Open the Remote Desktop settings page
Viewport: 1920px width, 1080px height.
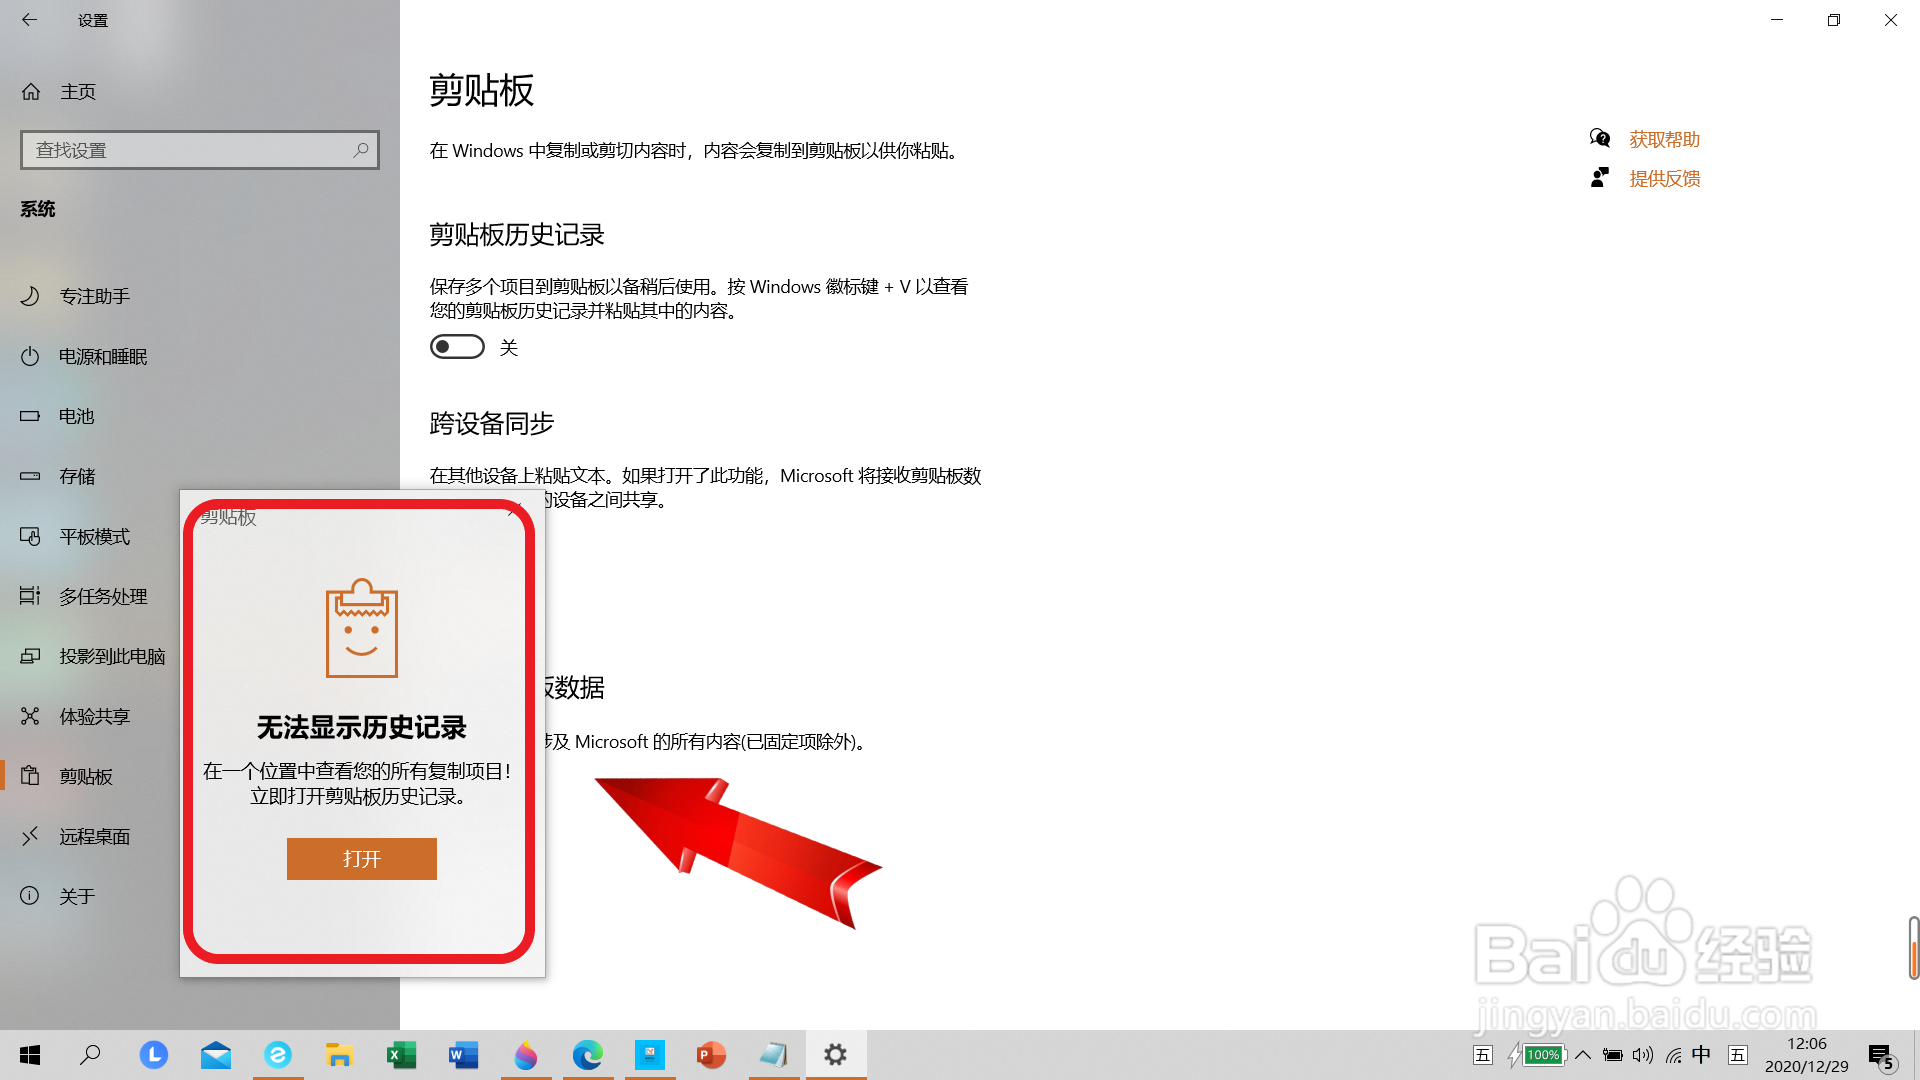[94, 837]
